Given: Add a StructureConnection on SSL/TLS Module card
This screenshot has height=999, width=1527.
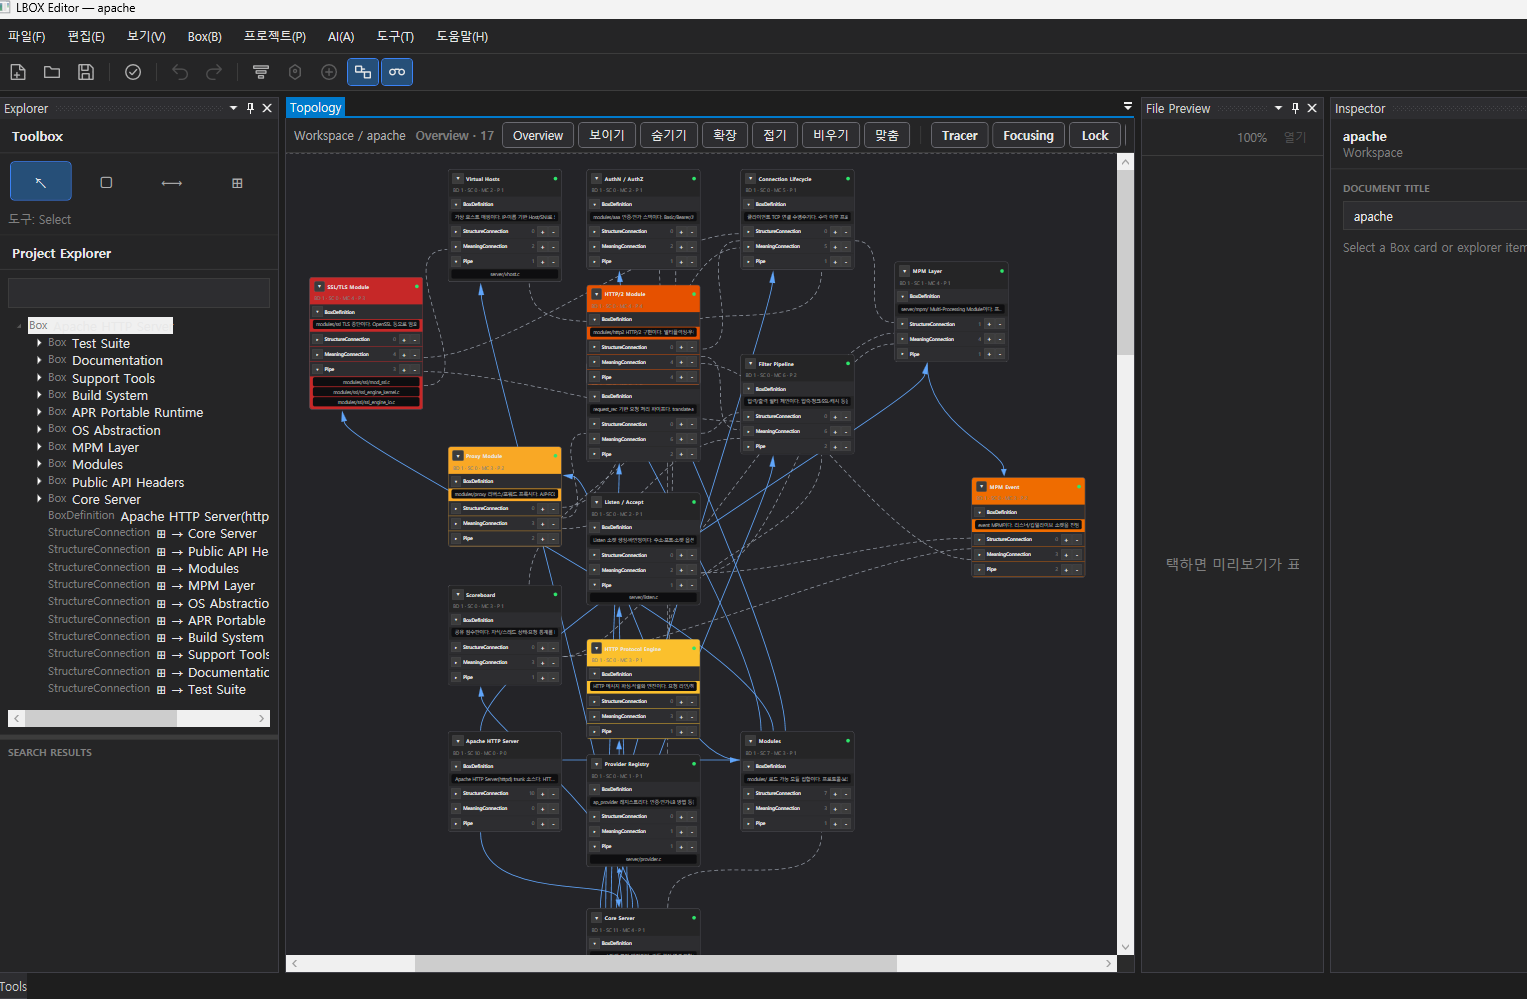Looking at the screenshot, I should tap(404, 340).
